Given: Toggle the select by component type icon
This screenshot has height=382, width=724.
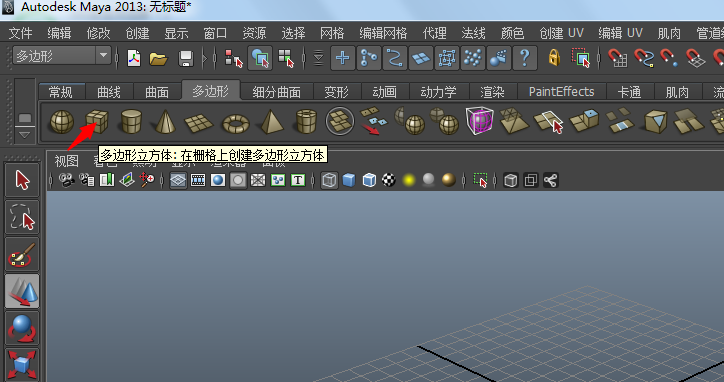Looking at the screenshot, I should point(286,58).
